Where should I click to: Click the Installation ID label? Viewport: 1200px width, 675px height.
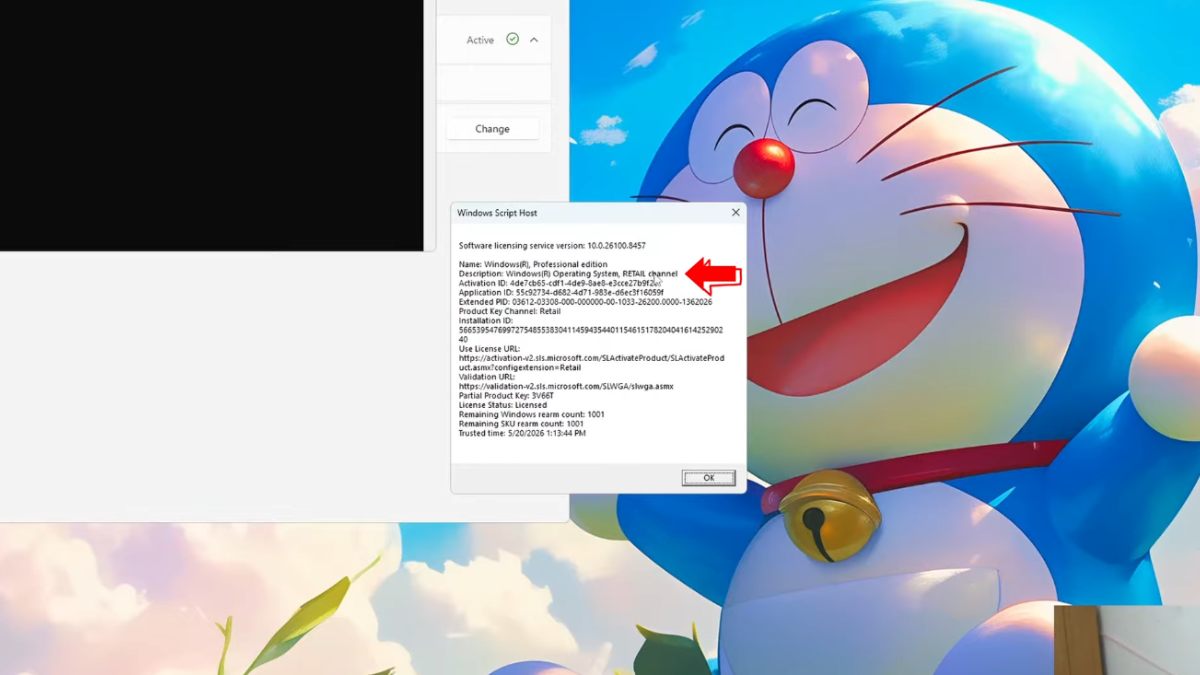click(x=486, y=320)
